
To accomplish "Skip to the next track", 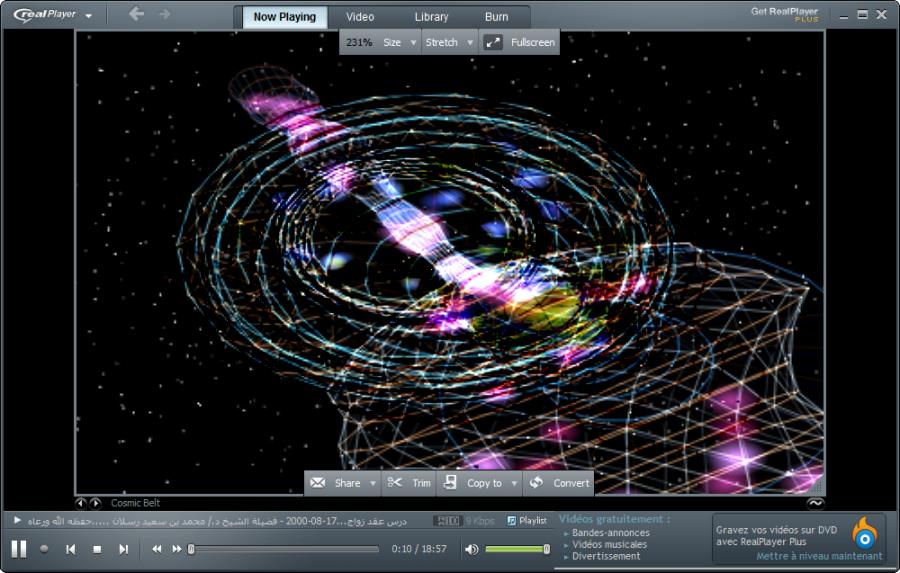I will click(123, 549).
